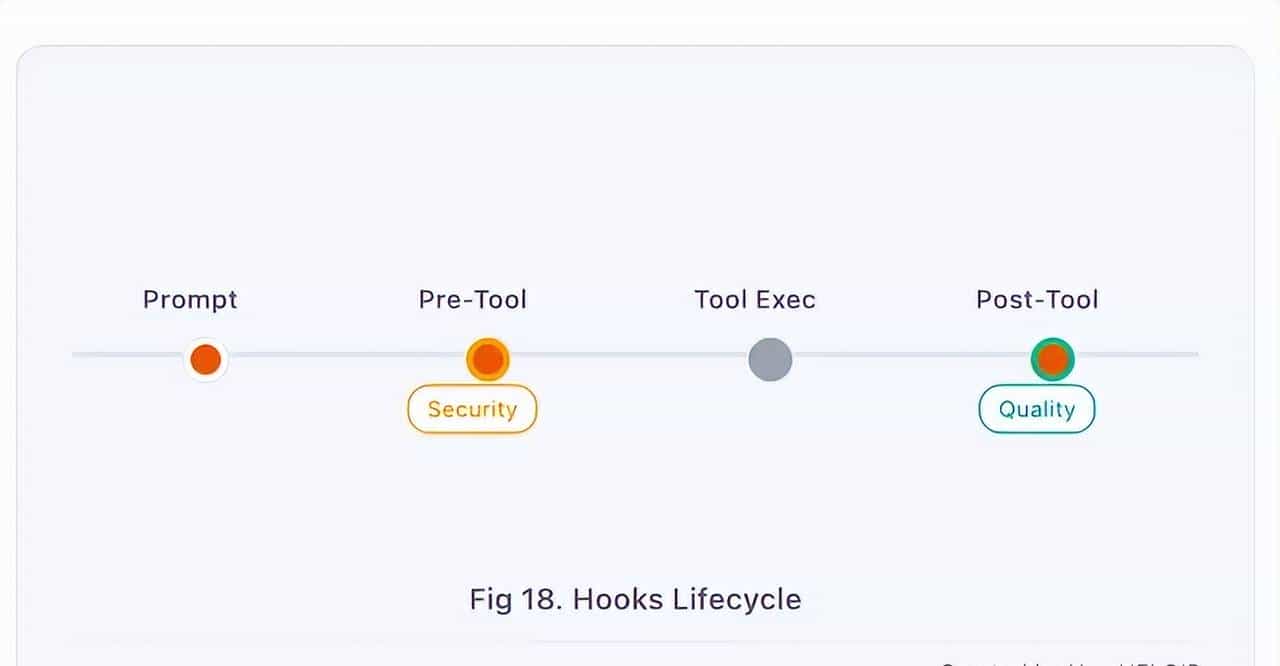Viewport: 1280px width, 666px height.
Task: Select the Post-Tool text label
Action: click(1037, 299)
